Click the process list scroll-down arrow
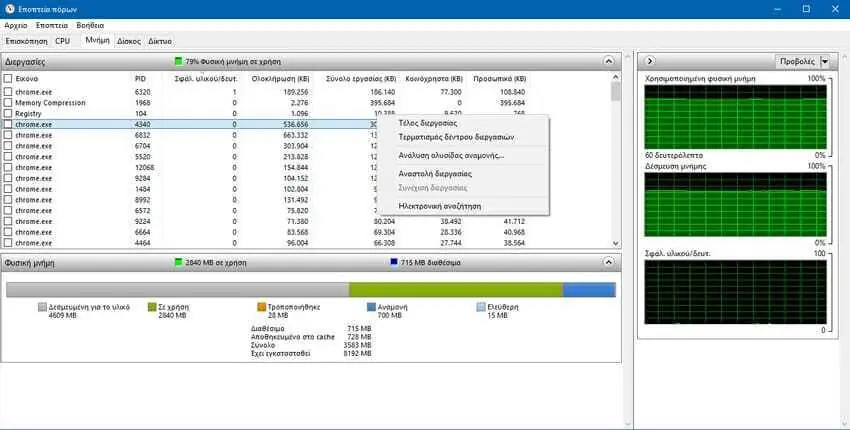850x430 pixels. coord(615,244)
